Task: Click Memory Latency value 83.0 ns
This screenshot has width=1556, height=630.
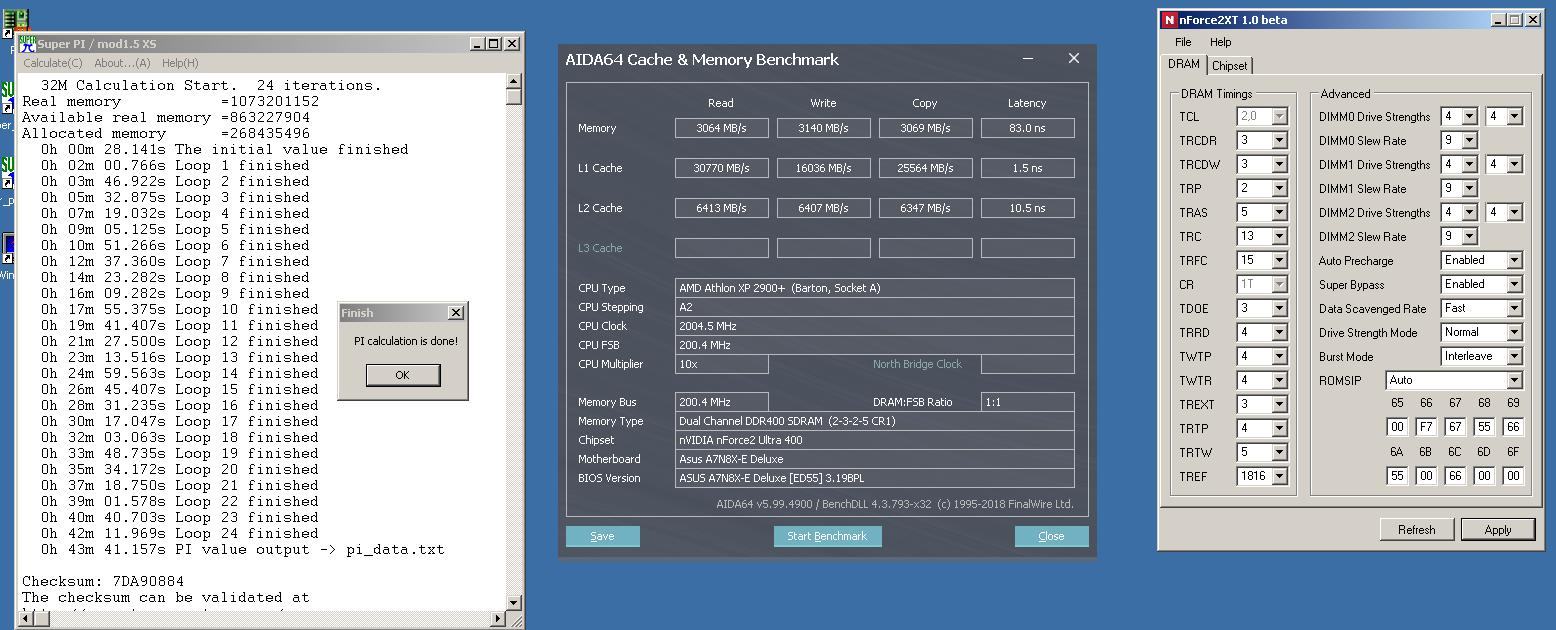Action: pyautogui.click(x=1027, y=128)
